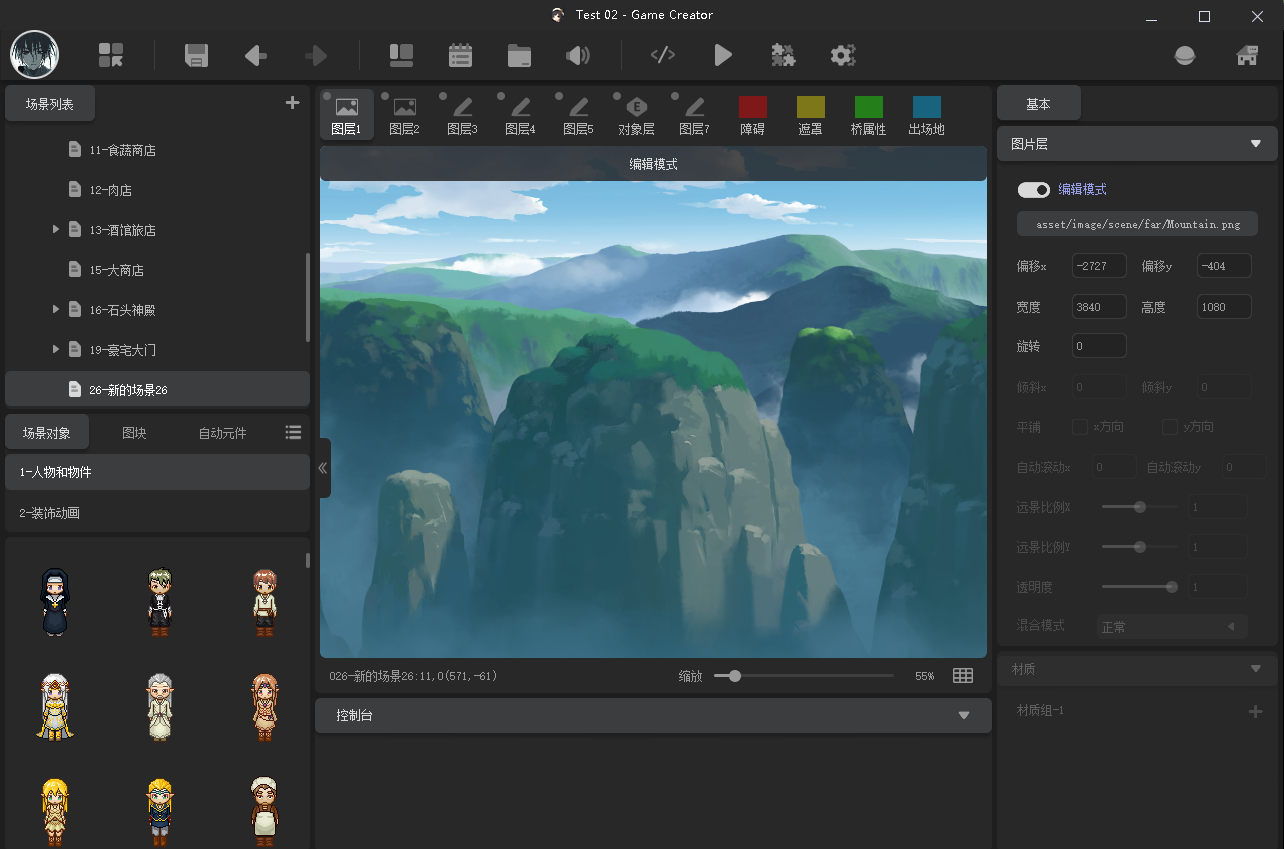Open the folder file manager icon

pyautogui.click(x=519, y=55)
